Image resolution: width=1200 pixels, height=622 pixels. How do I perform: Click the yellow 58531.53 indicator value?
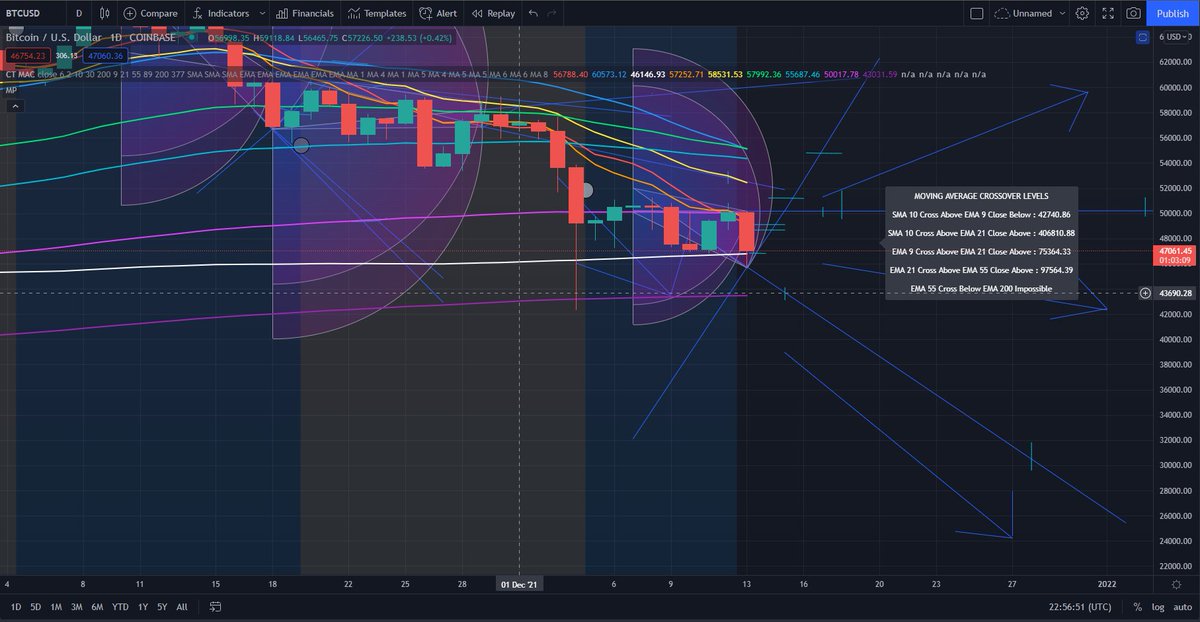pyautogui.click(x=725, y=74)
